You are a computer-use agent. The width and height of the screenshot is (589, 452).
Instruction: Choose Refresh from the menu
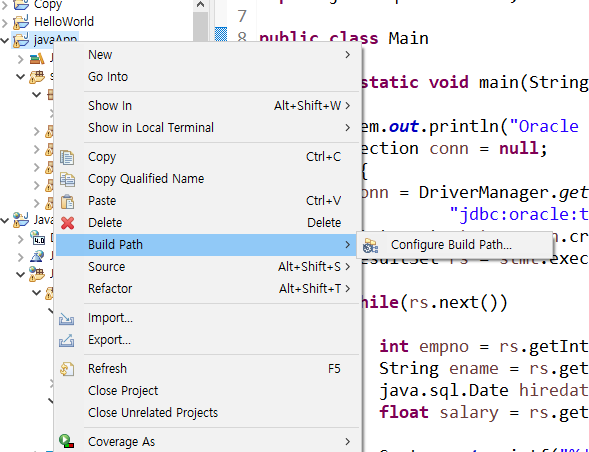coord(208,369)
